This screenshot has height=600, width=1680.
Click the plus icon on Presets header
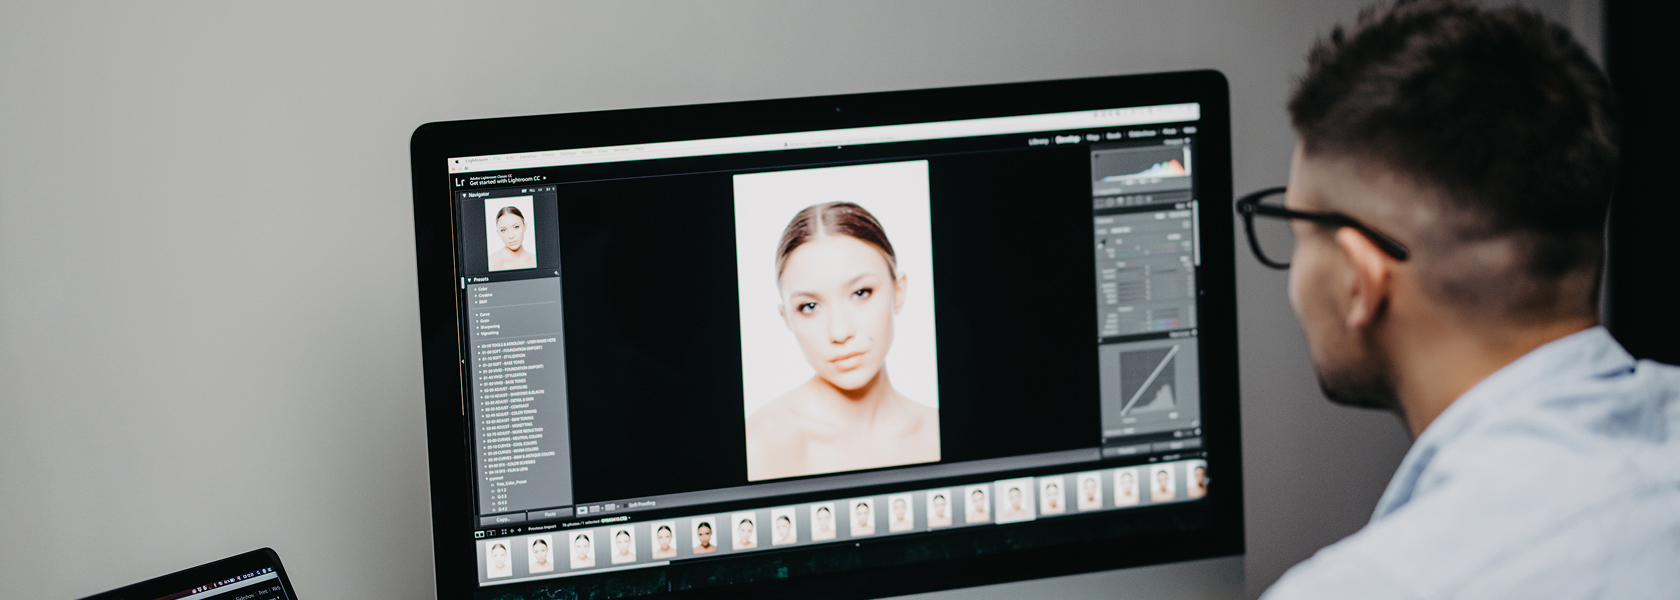556,273
